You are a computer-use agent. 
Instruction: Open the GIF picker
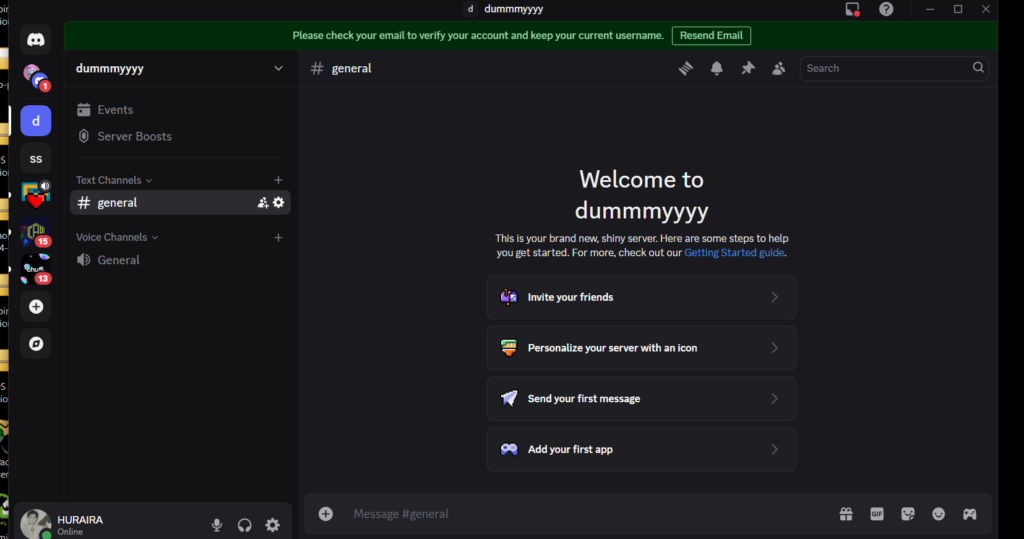pyautogui.click(x=877, y=514)
